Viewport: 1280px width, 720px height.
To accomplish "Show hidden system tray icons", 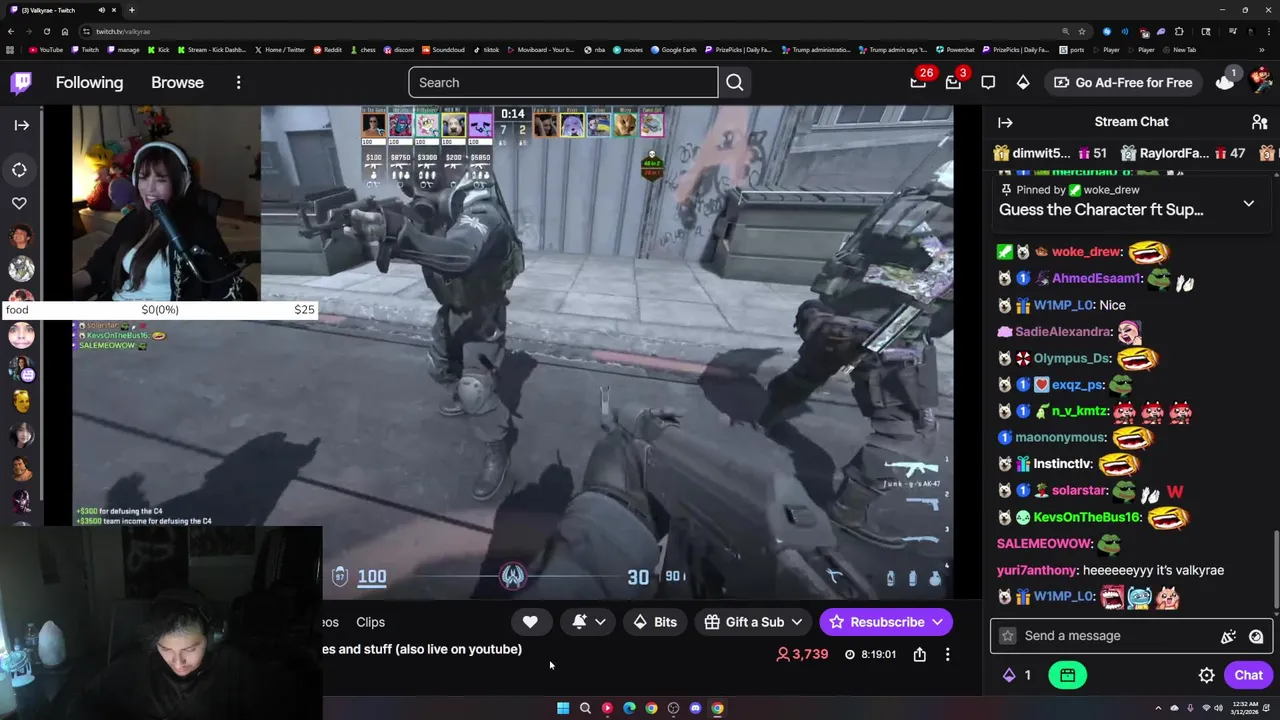I will click(1159, 708).
